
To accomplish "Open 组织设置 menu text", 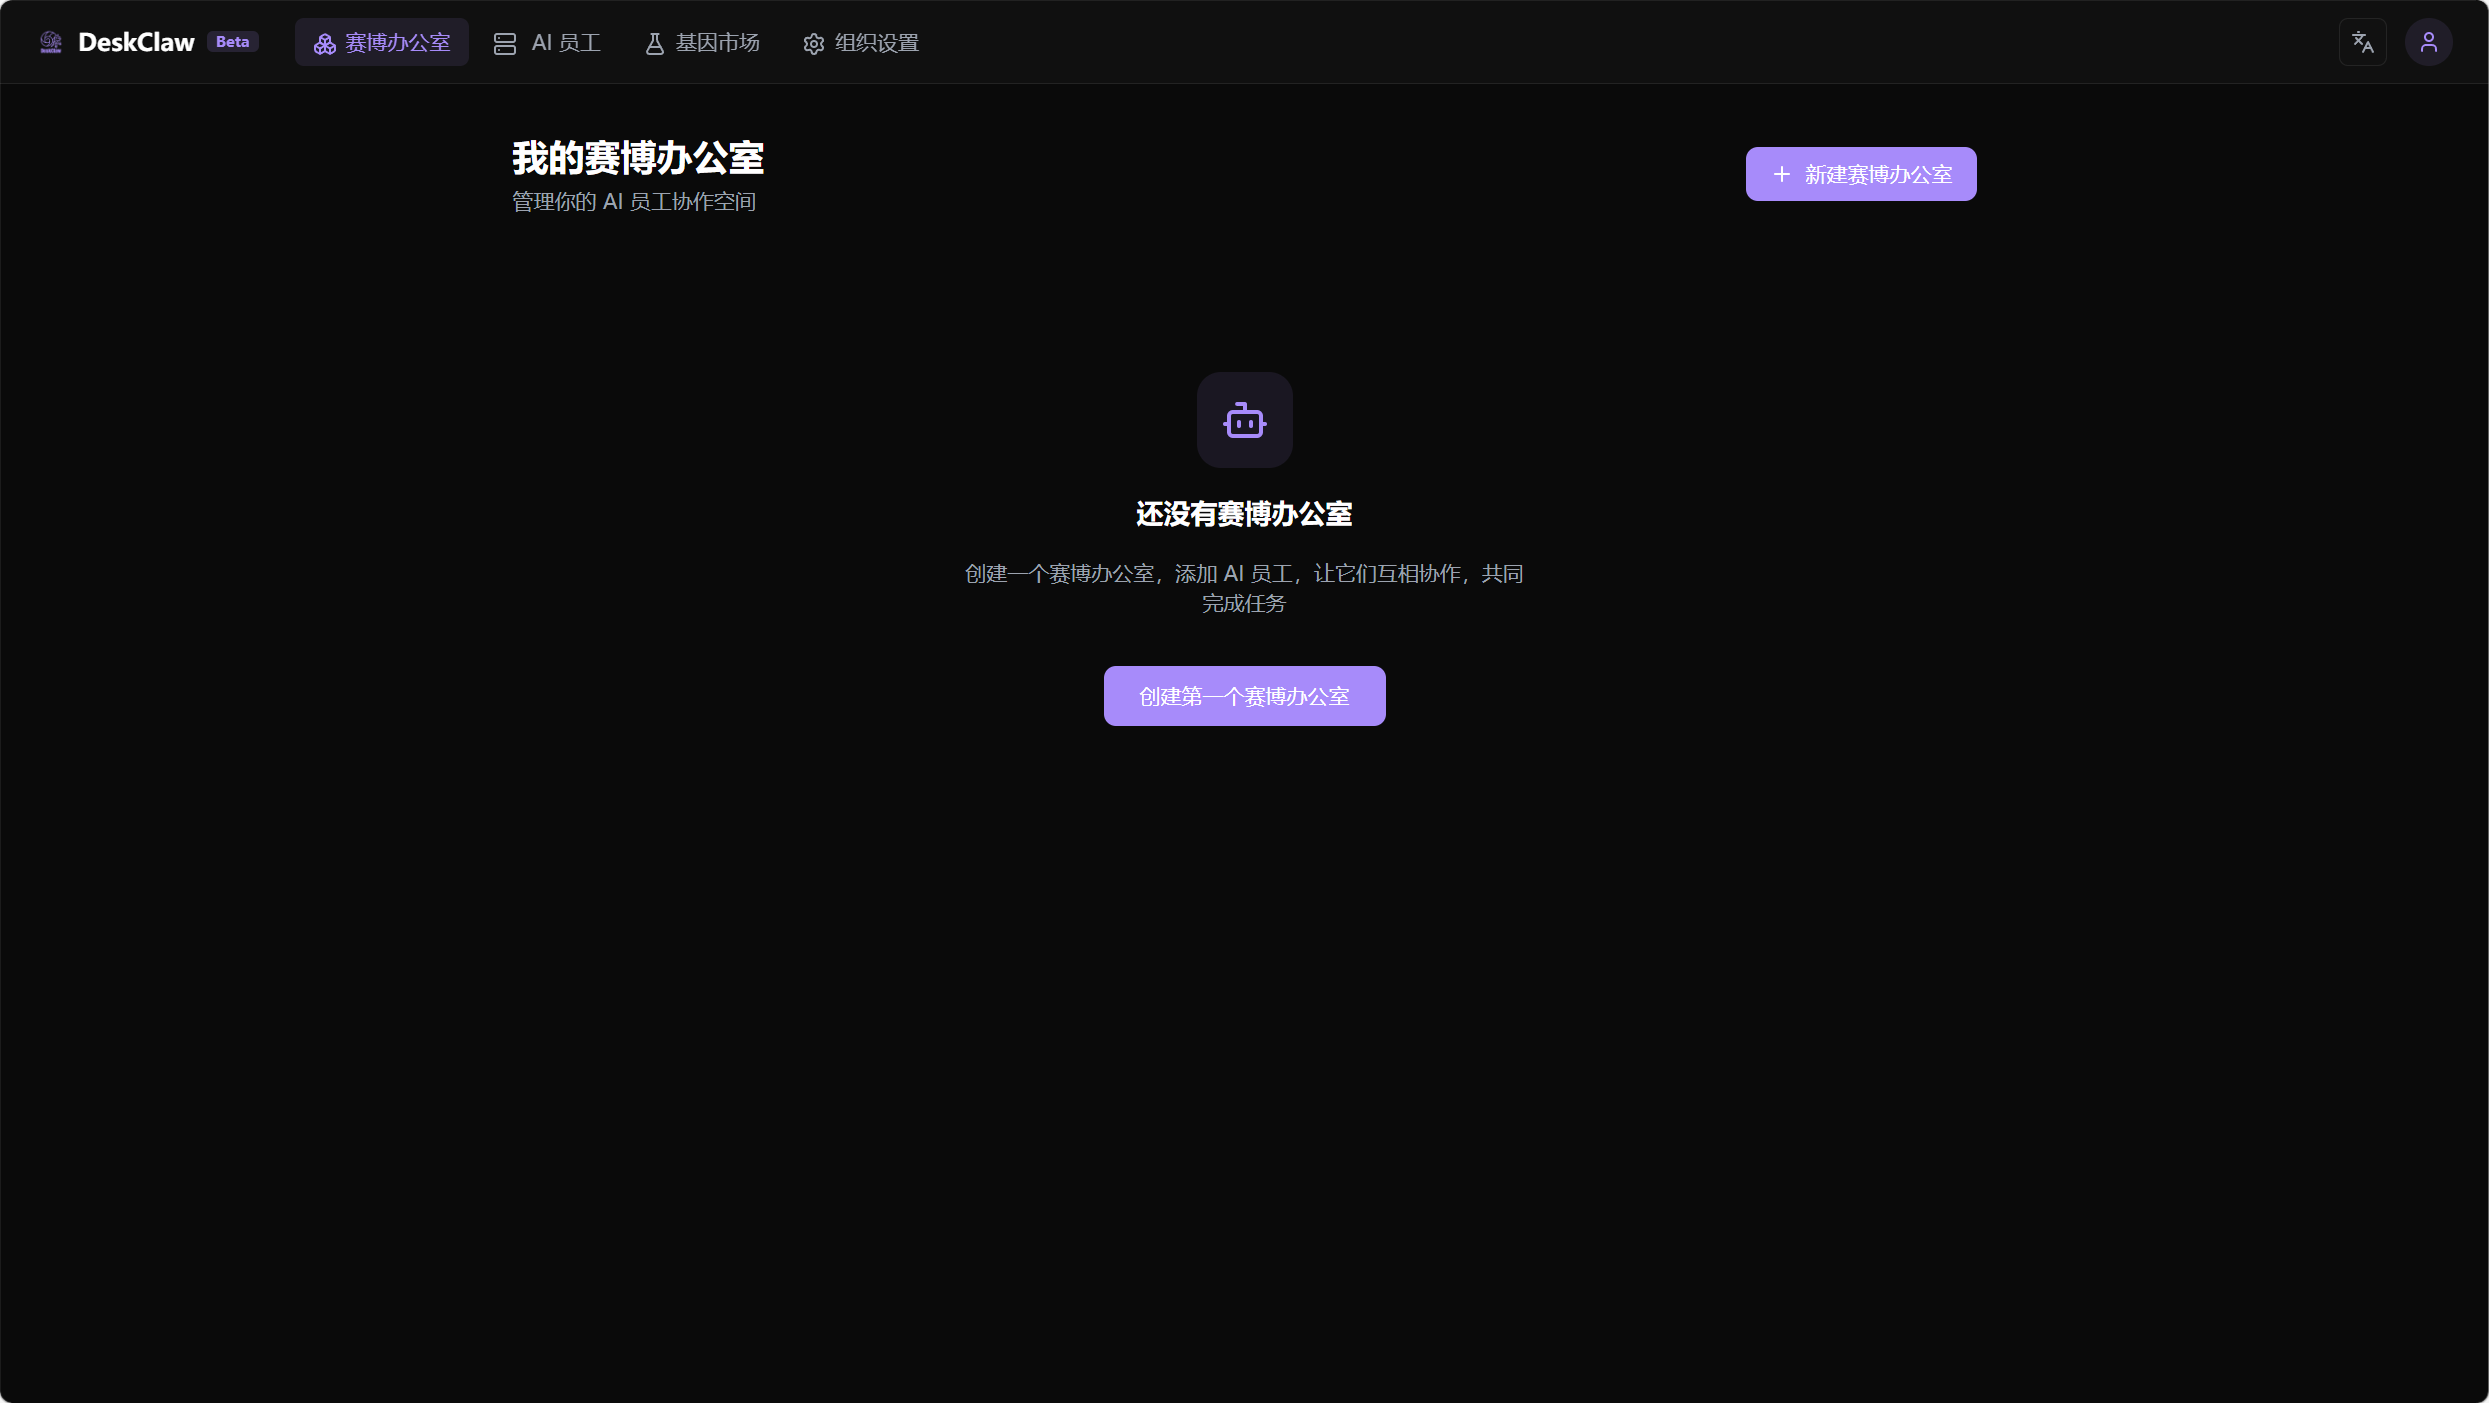I will point(877,43).
